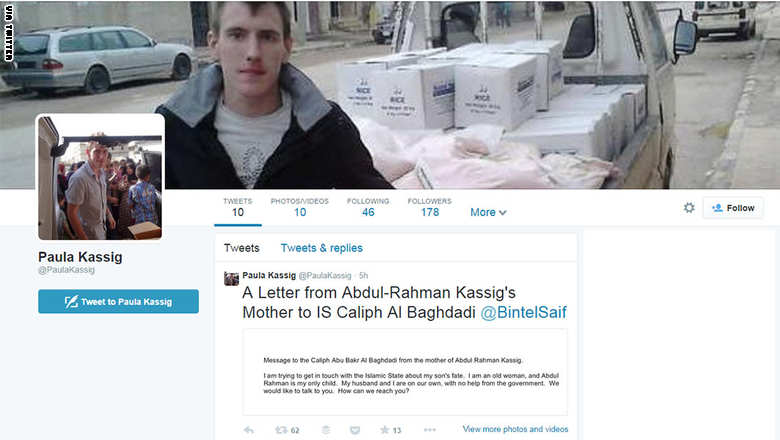Click the Pocket save icon under the tweet
Viewport: 780px width, 440px height.
click(355, 430)
